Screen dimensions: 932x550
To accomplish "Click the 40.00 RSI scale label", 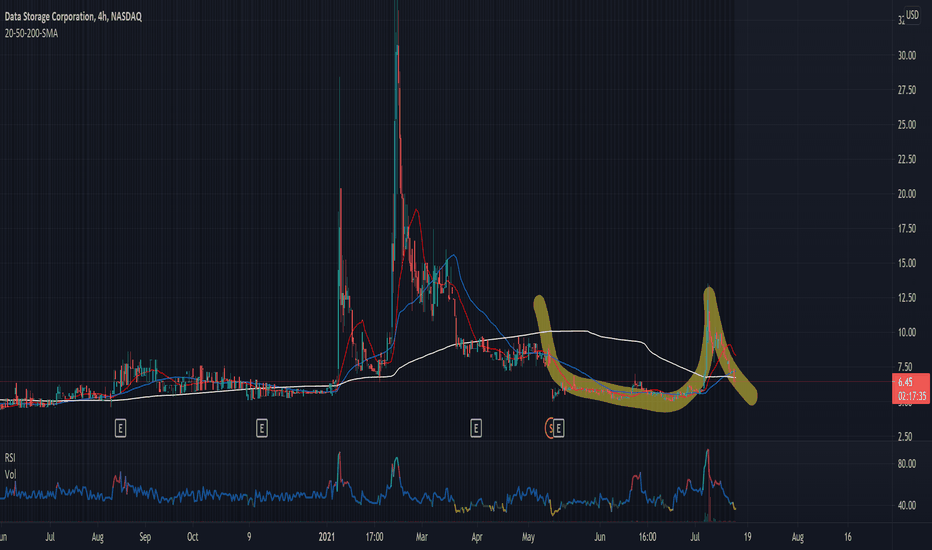I will click(906, 505).
